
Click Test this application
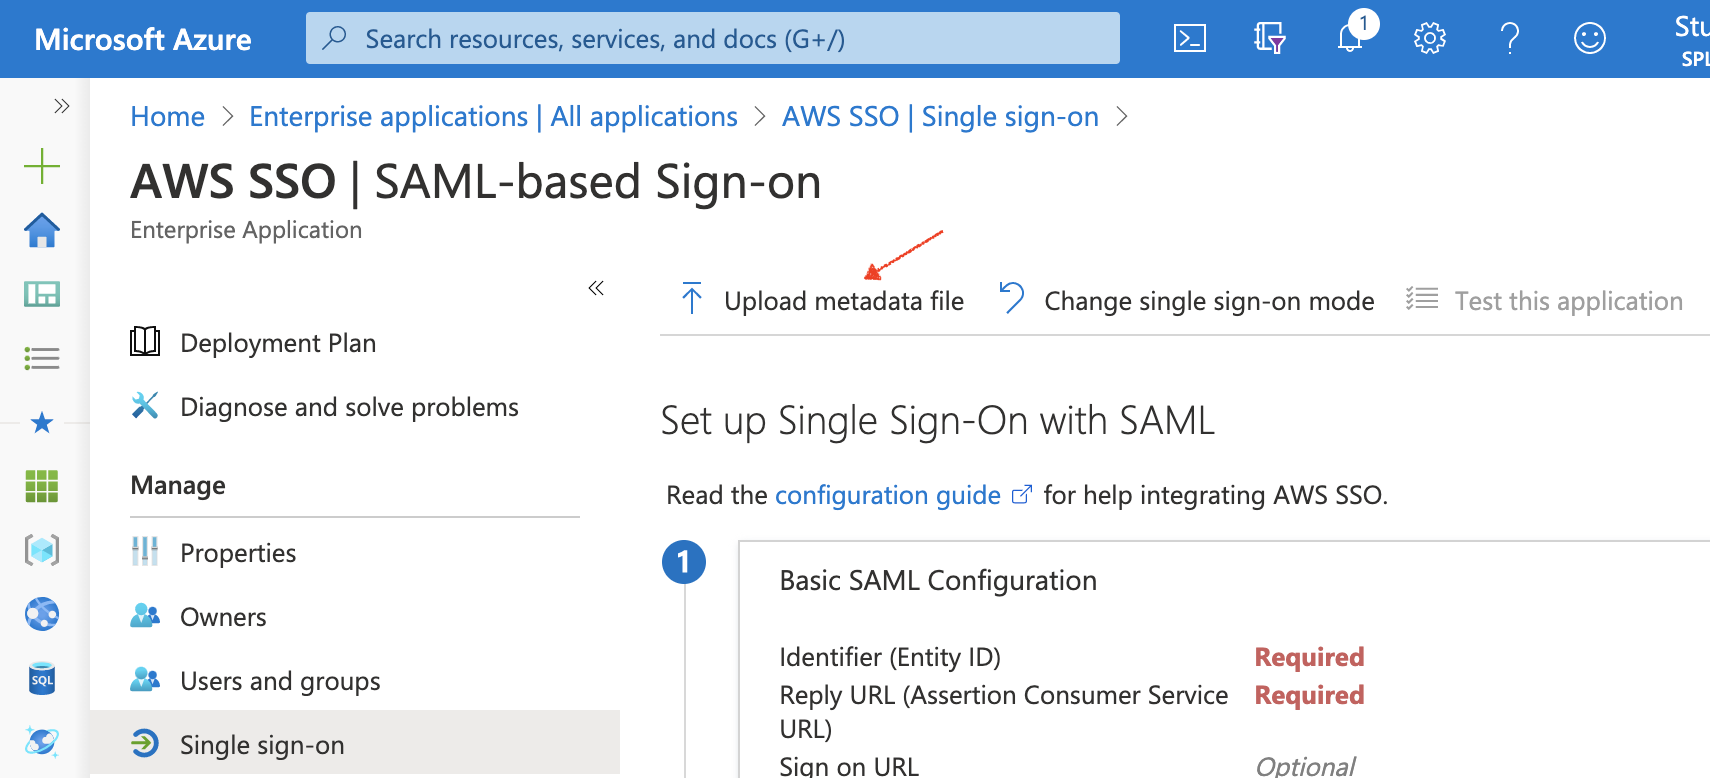(1568, 301)
